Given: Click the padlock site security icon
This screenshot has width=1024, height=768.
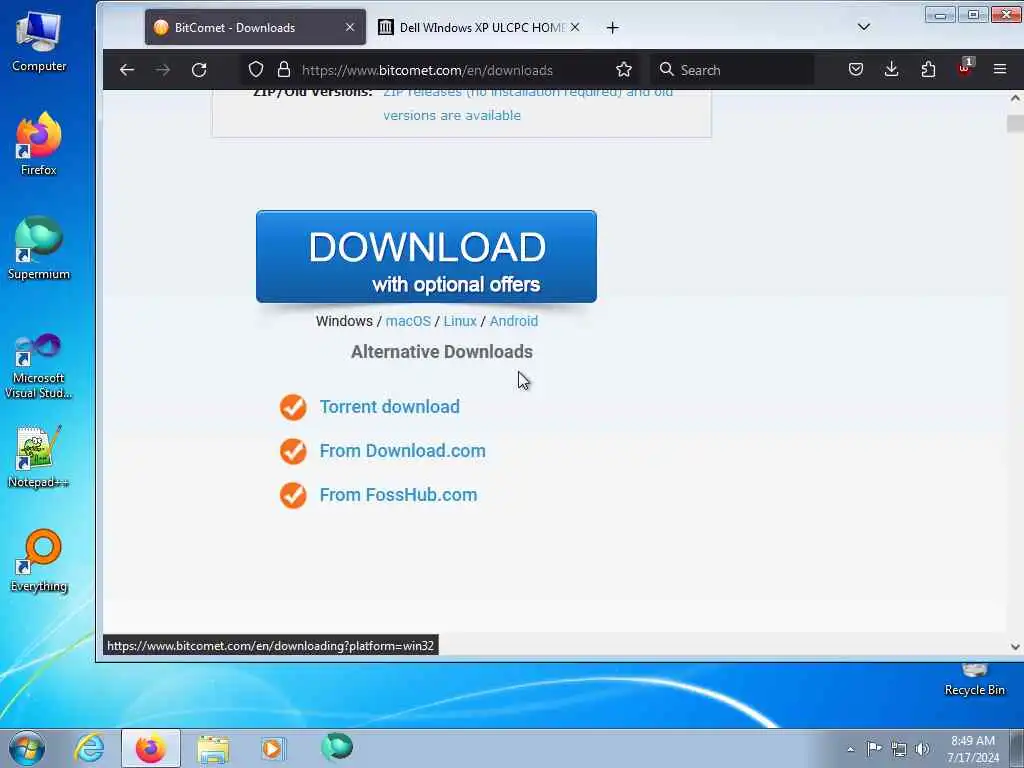Looking at the screenshot, I should [283, 70].
